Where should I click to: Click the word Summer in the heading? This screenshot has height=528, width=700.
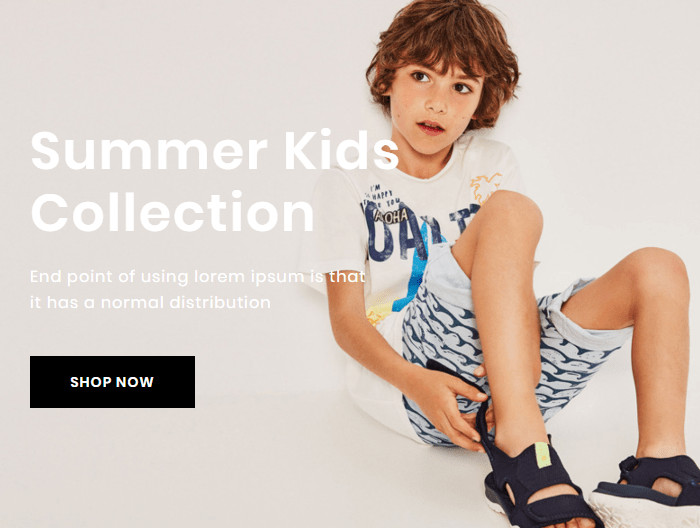[149, 152]
